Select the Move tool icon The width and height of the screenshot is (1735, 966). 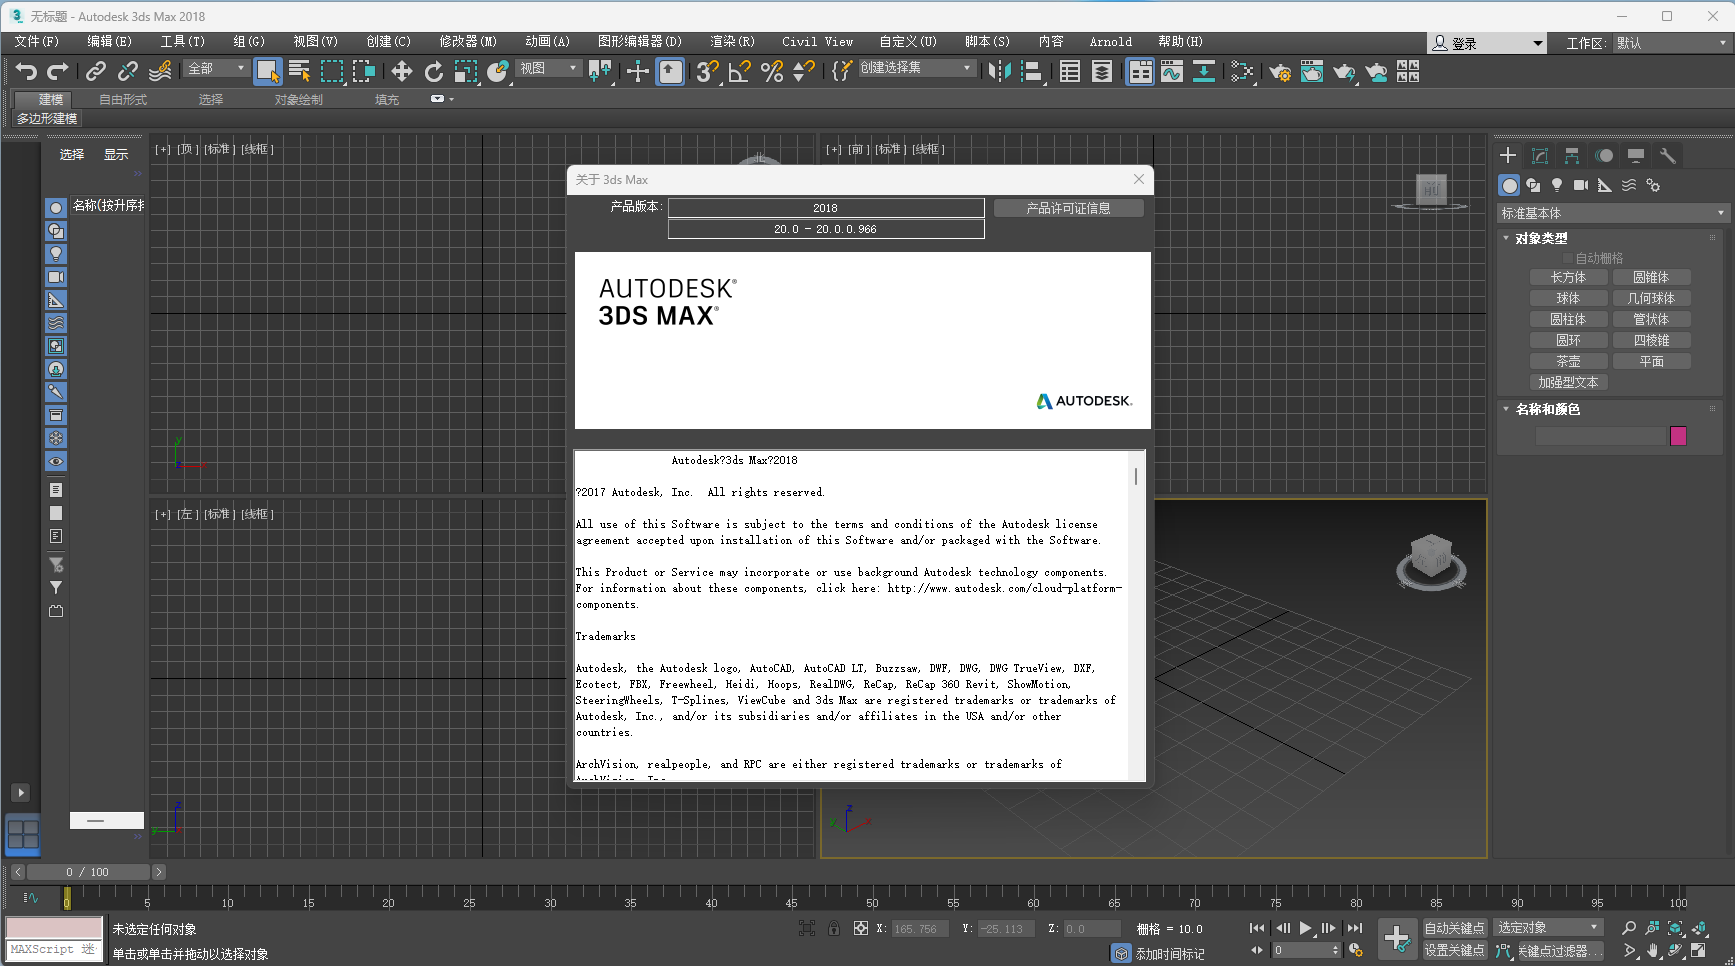tap(401, 71)
